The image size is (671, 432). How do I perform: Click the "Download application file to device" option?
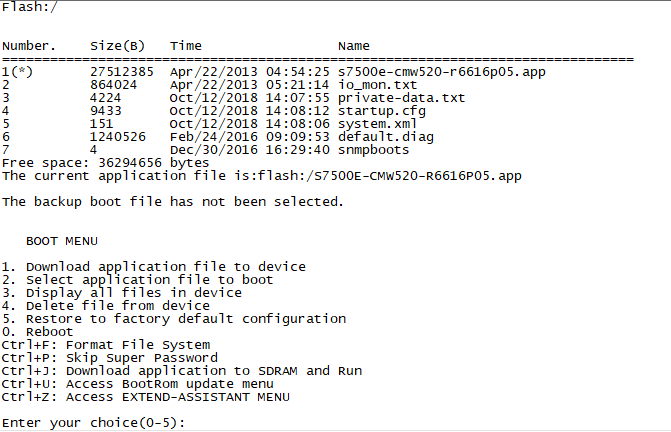coord(154,267)
